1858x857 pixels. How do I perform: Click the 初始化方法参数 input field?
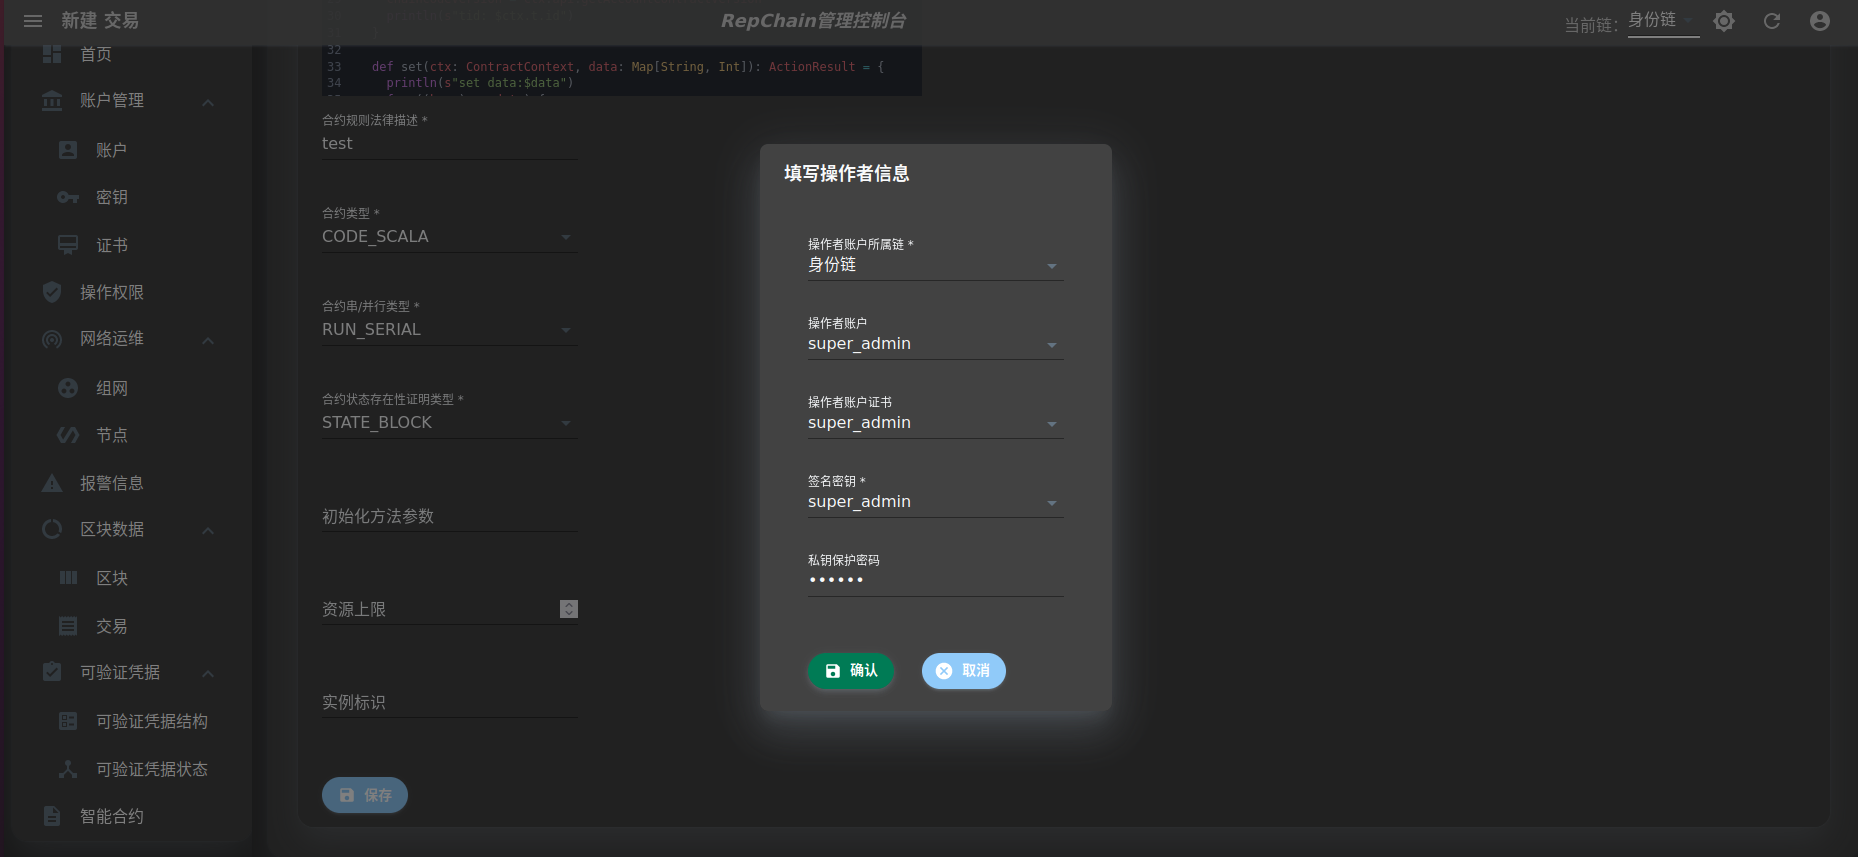449,516
